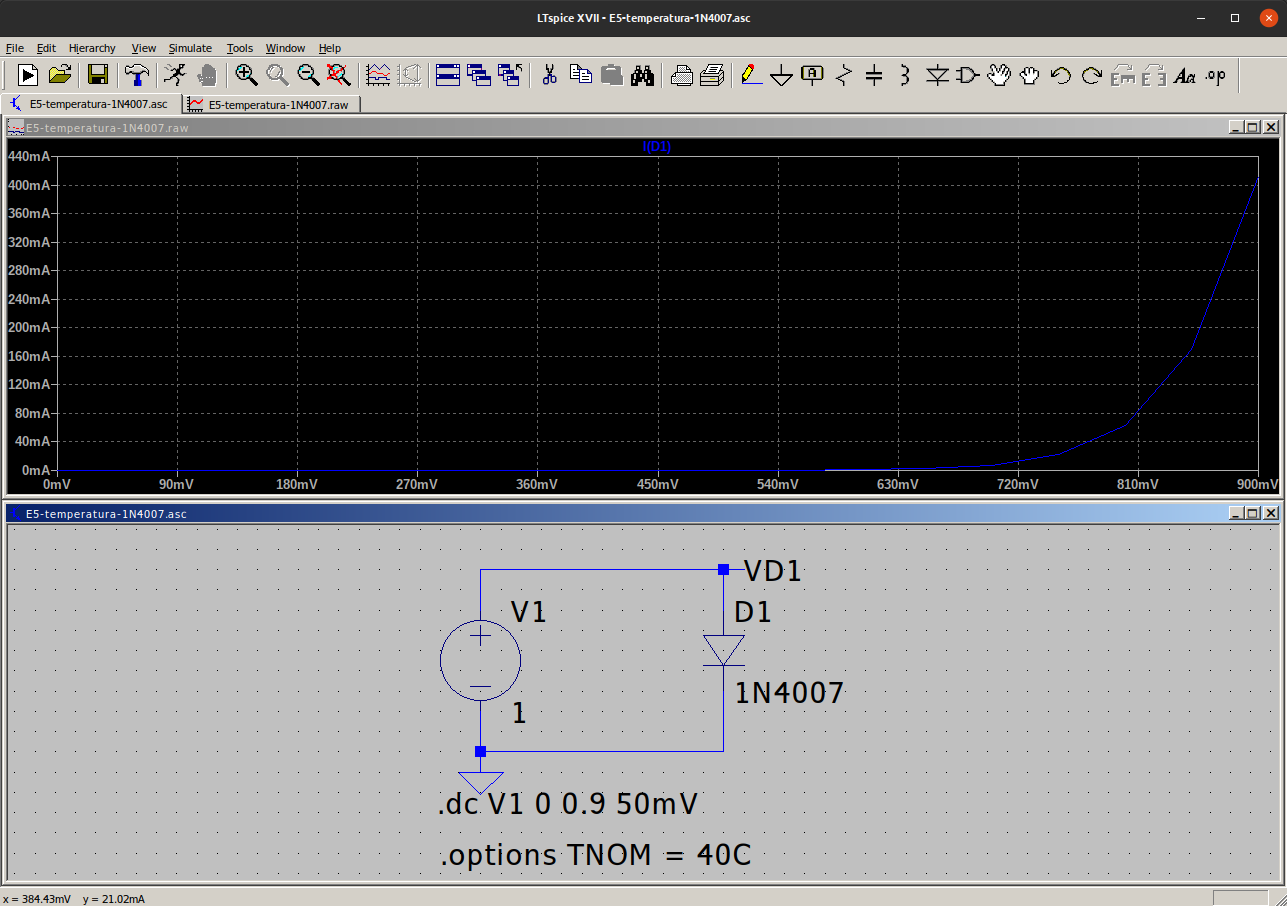The height and width of the screenshot is (906, 1287).
Task: Switch to the E5-temperatura-1N4007.asc tab
Action: [x=90, y=104]
